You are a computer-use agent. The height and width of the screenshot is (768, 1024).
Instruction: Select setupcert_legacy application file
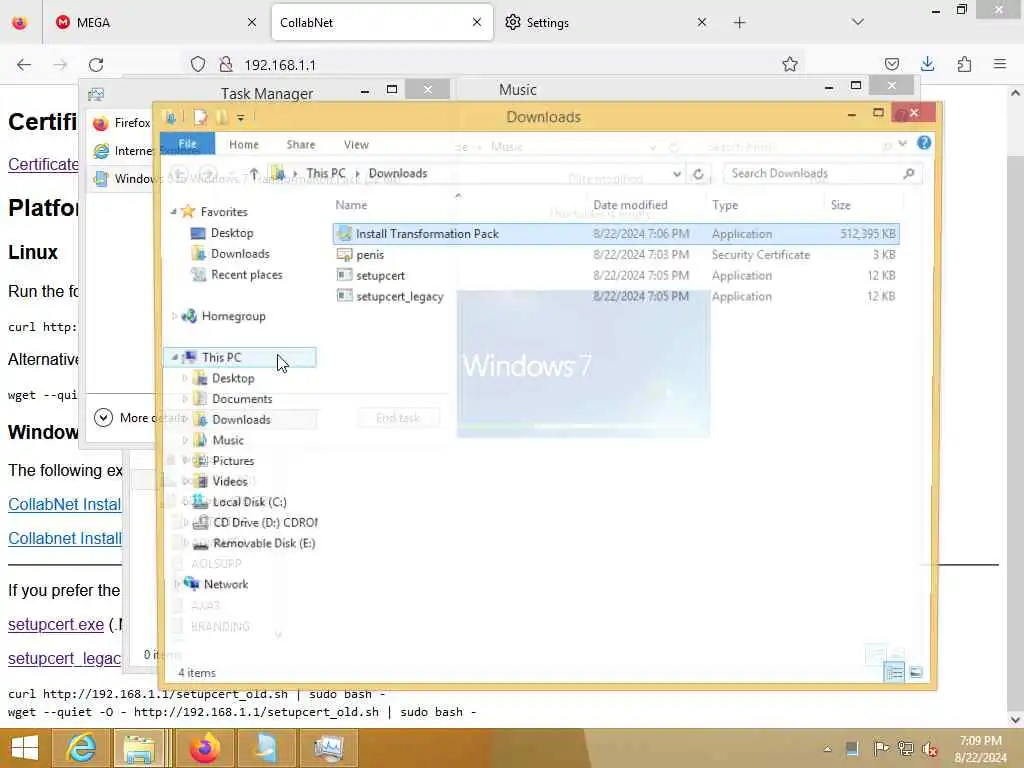(x=616, y=296)
